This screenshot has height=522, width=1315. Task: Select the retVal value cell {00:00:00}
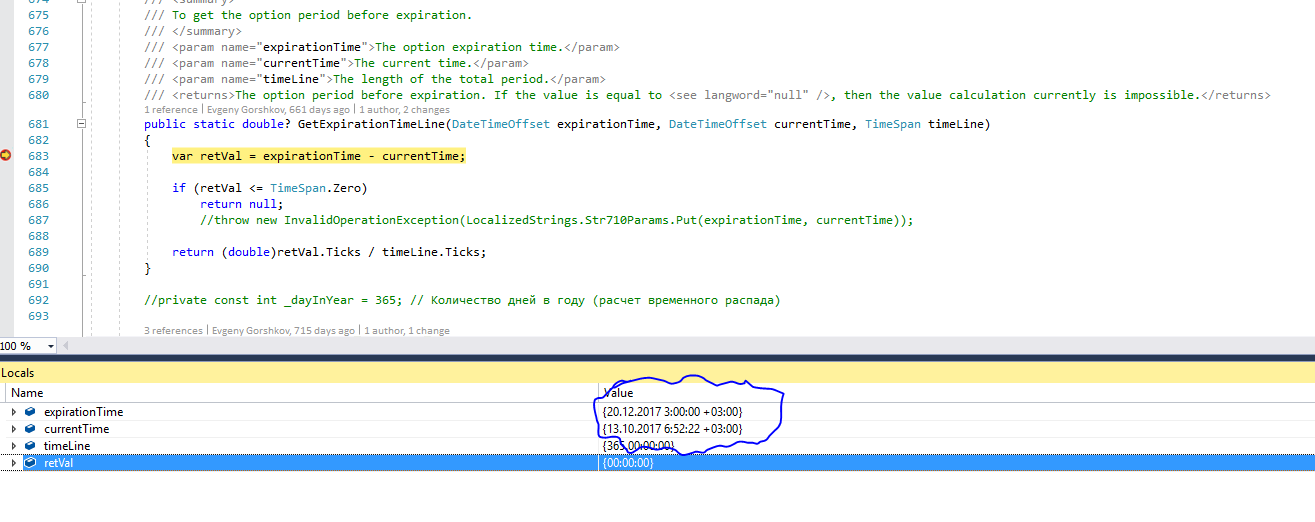coord(628,463)
